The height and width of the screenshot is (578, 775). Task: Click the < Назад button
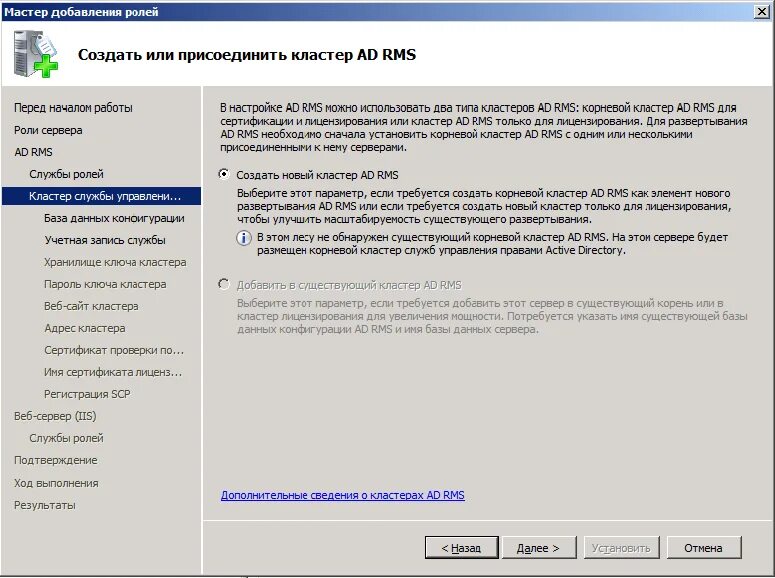[462, 548]
